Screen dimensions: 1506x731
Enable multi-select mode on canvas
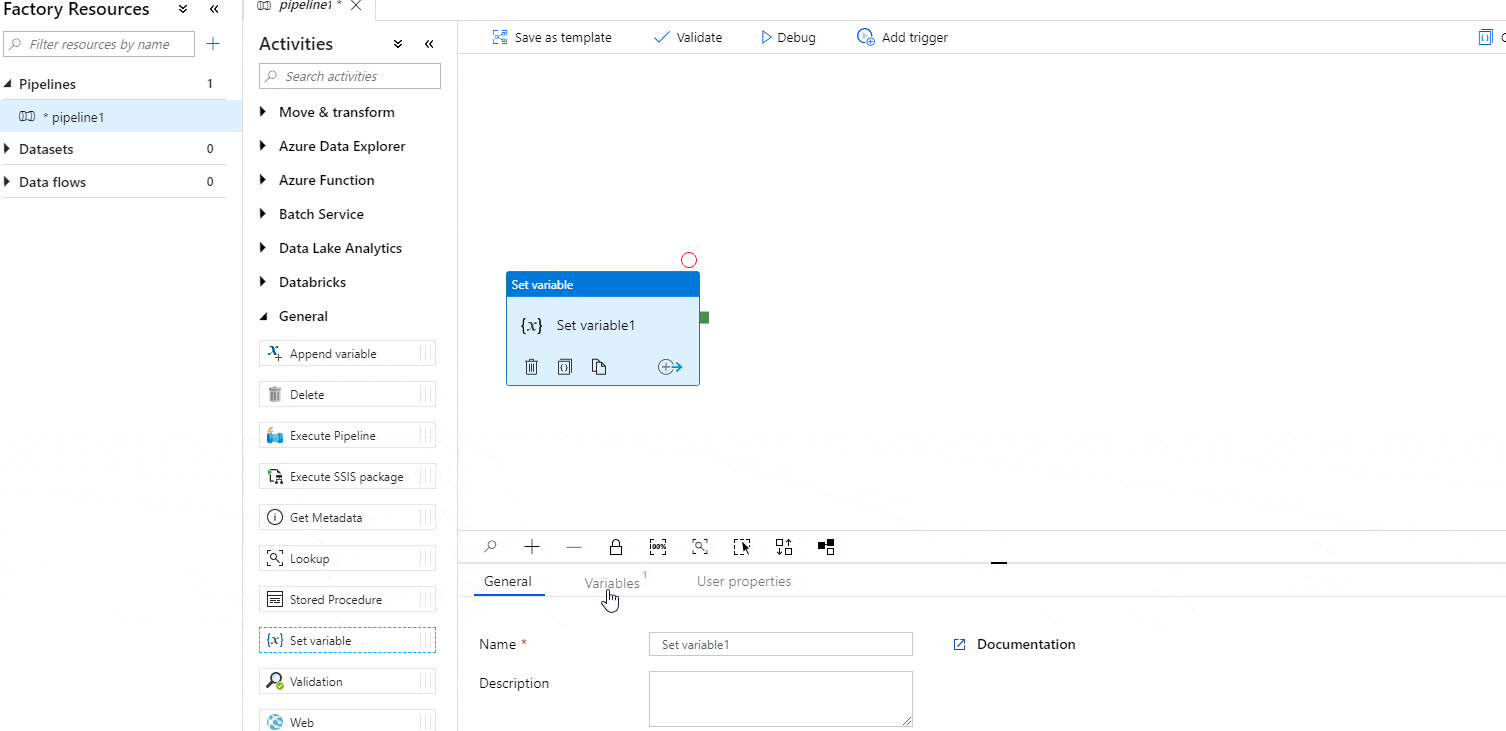tap(742, 547)
